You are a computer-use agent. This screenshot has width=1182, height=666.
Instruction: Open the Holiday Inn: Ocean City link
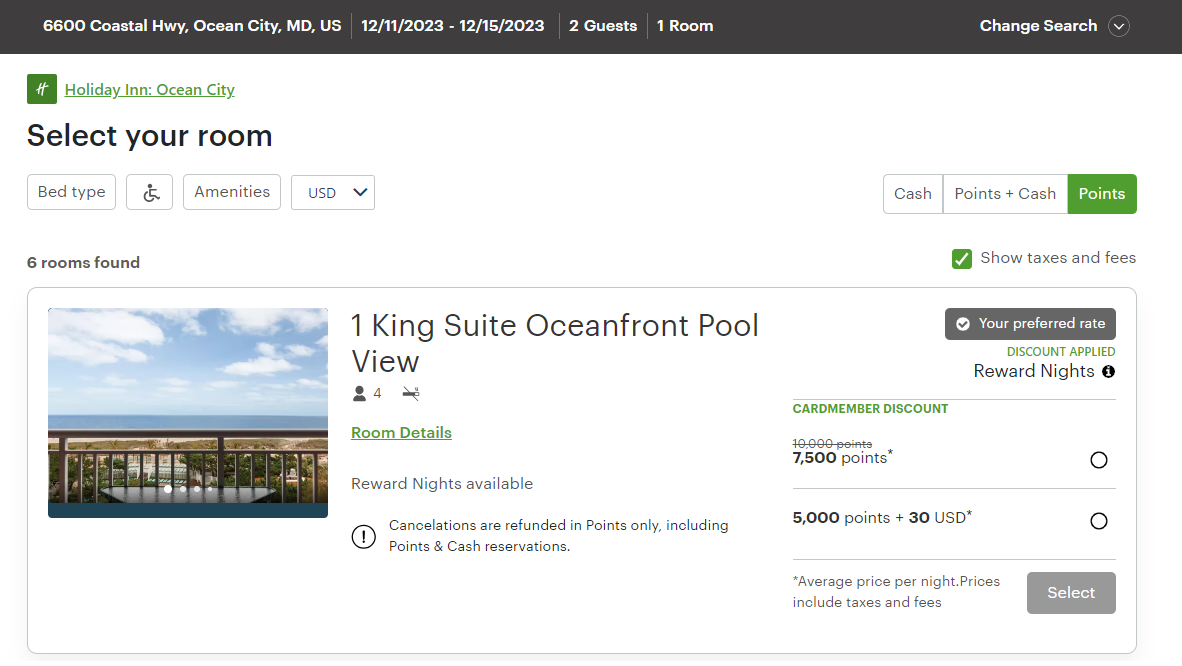[150, 89]
